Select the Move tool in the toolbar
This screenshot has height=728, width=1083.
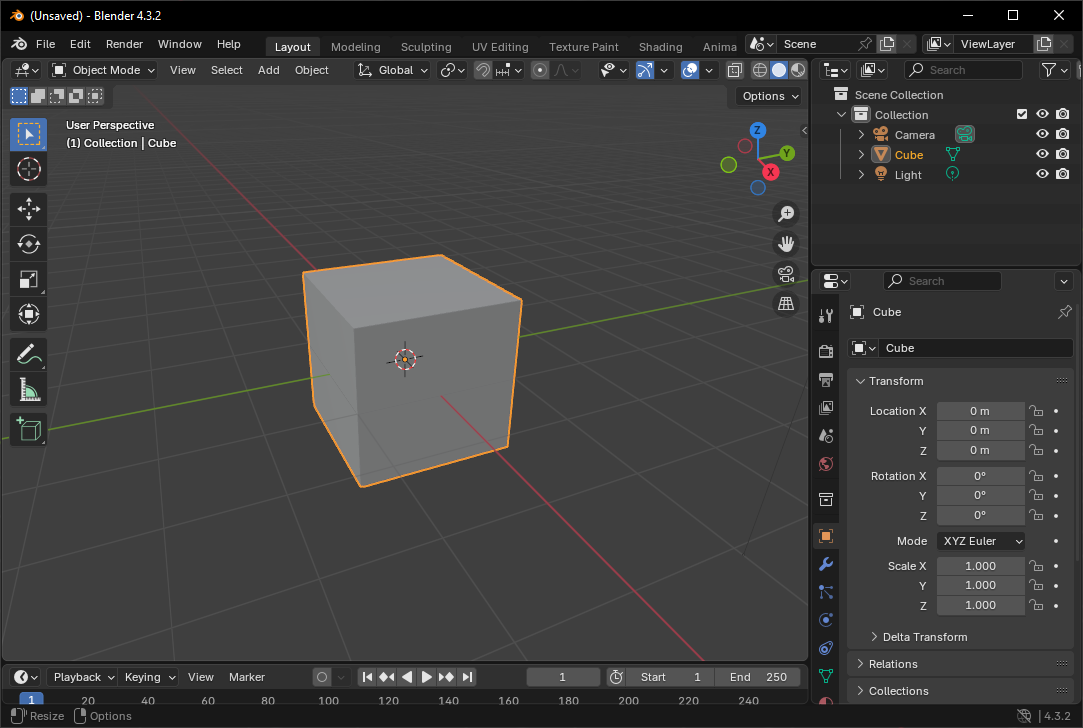point(28,209)
